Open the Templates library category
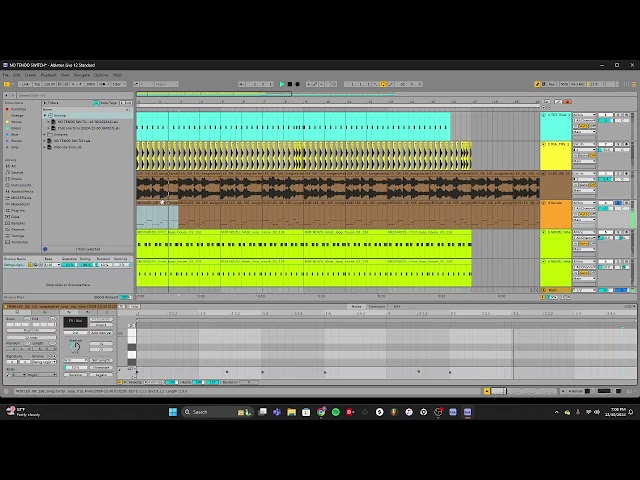Image resolution: width=640 pixels, height=480 pixels. tap(17, 242)
